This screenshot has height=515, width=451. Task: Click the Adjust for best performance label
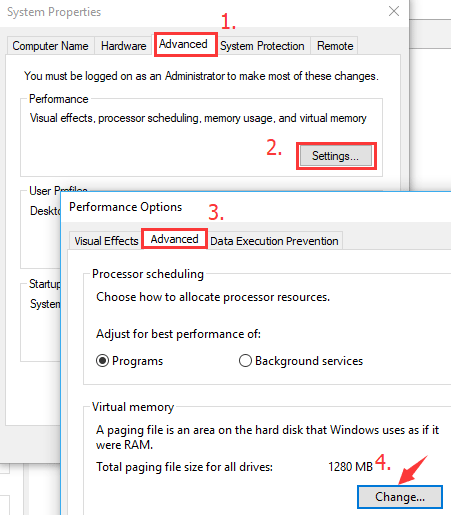point(178,334)
